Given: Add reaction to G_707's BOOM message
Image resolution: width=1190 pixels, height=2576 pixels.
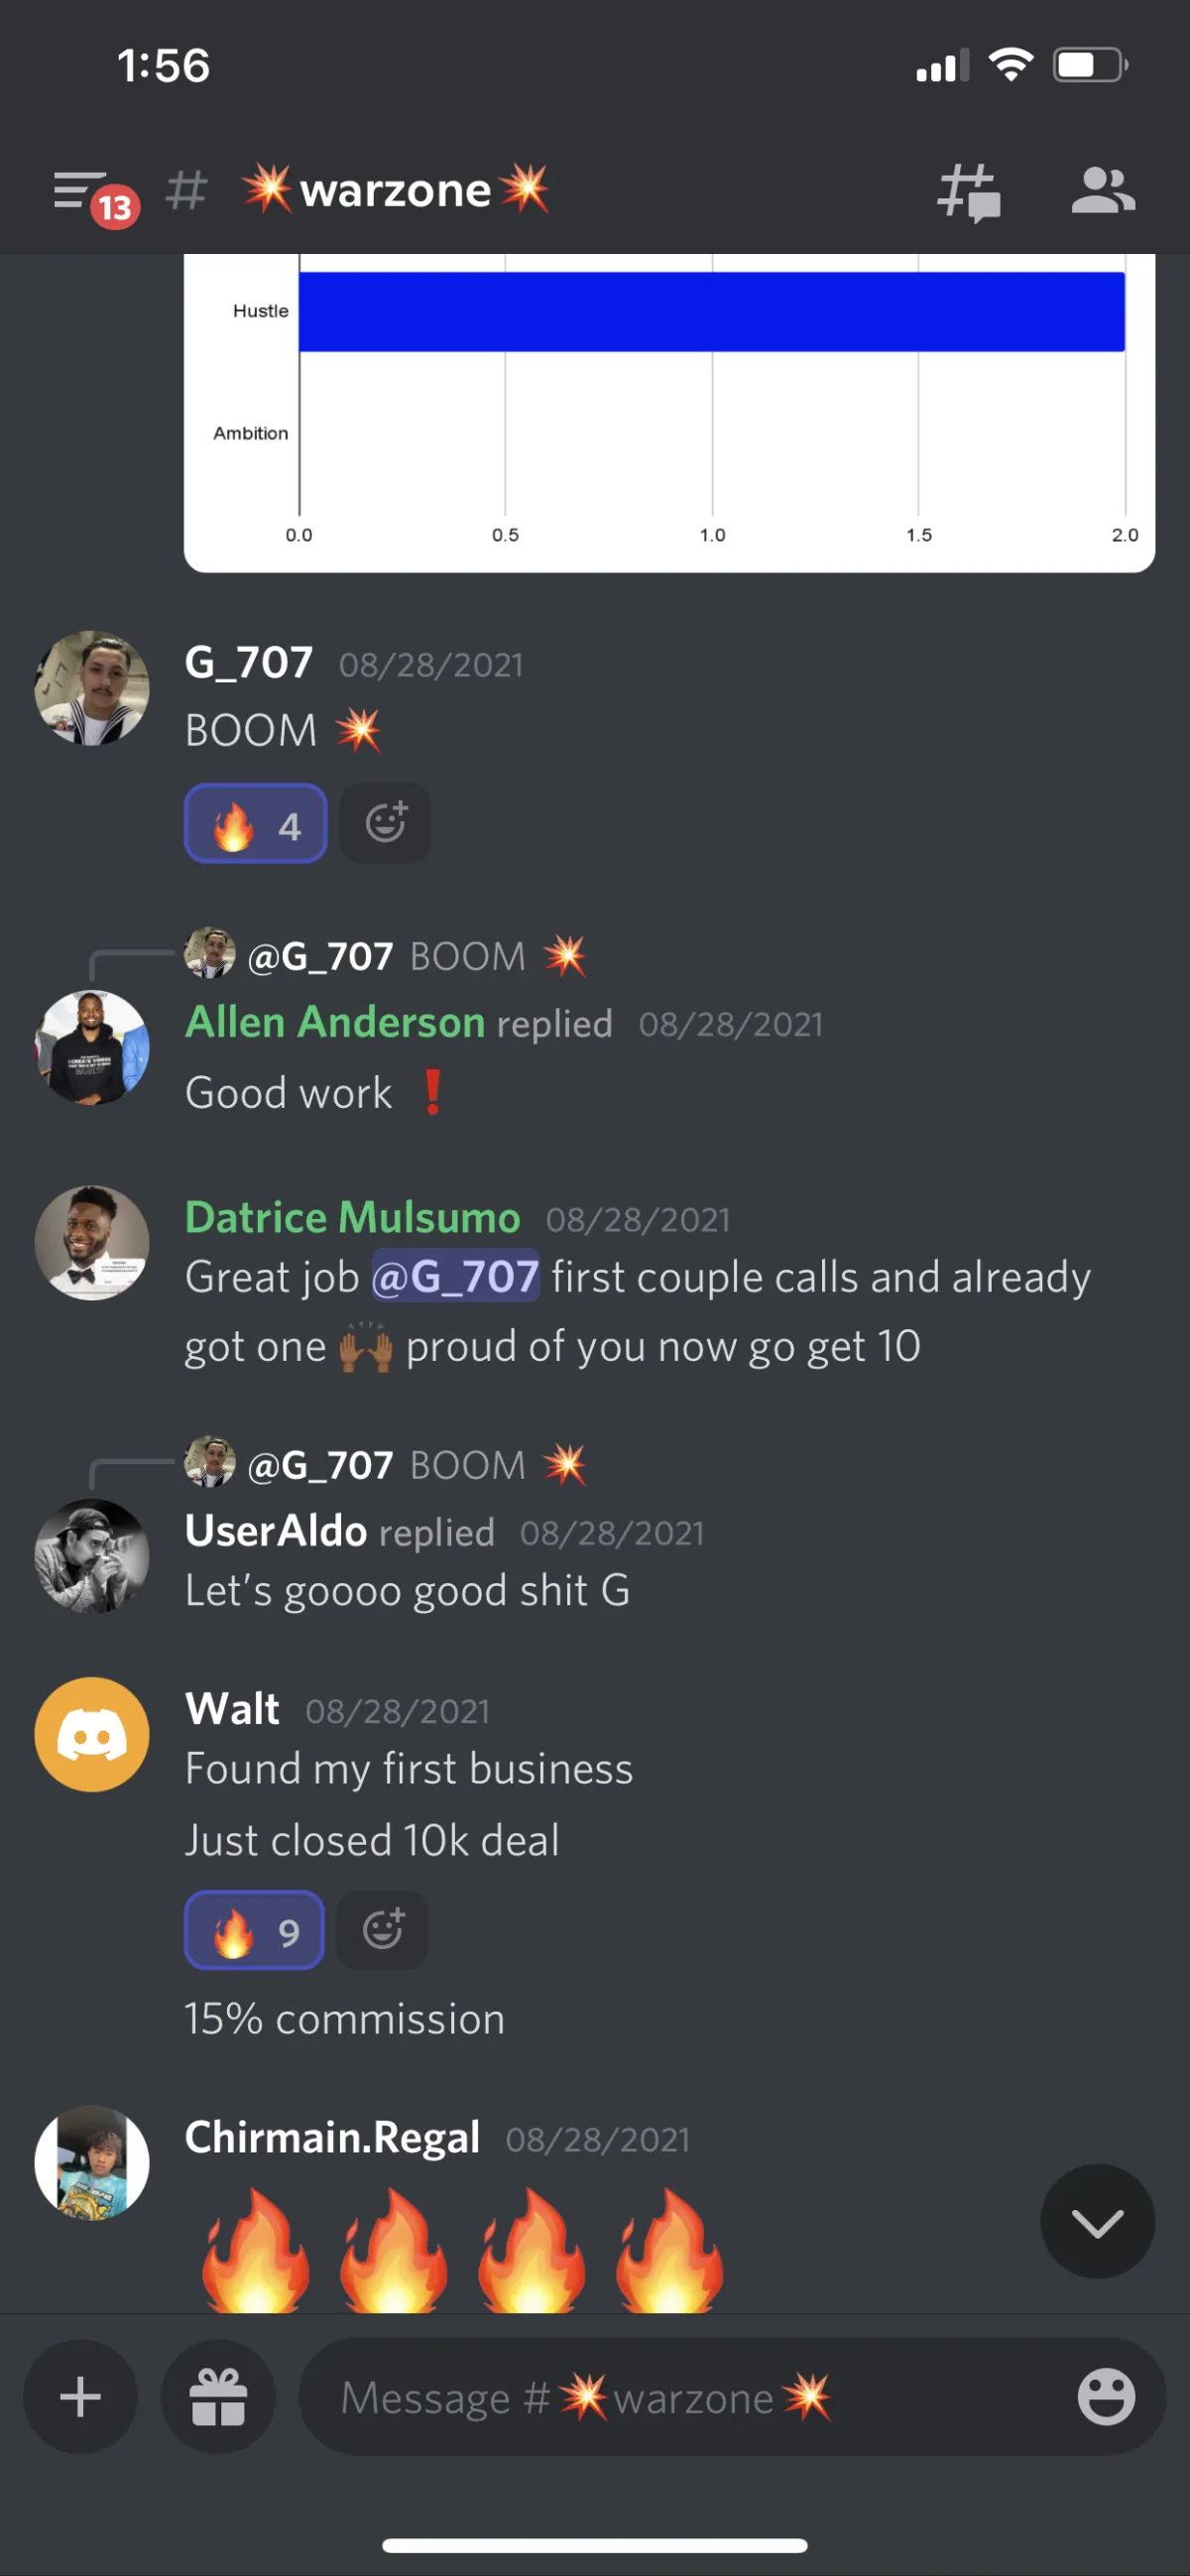Looking at the screenshot, I should [385, 823].
